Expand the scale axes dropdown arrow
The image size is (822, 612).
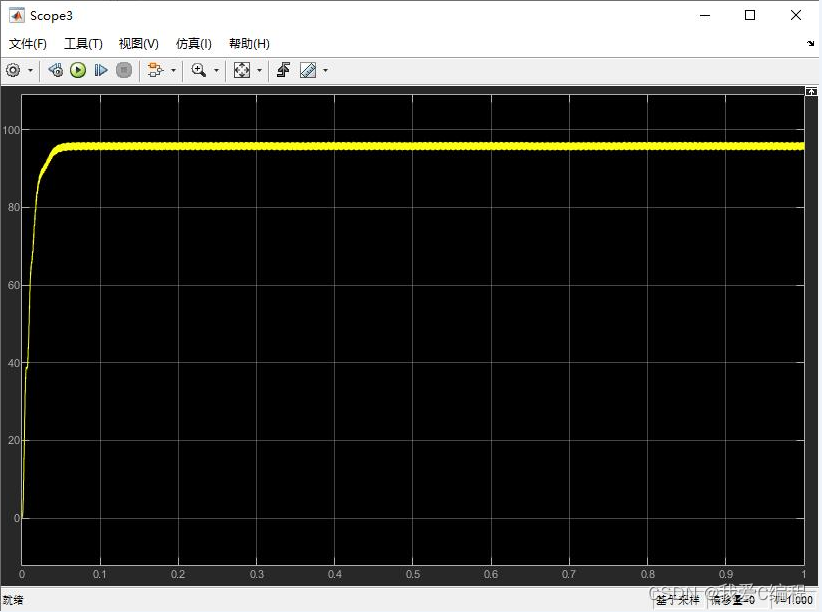[259, 70]
